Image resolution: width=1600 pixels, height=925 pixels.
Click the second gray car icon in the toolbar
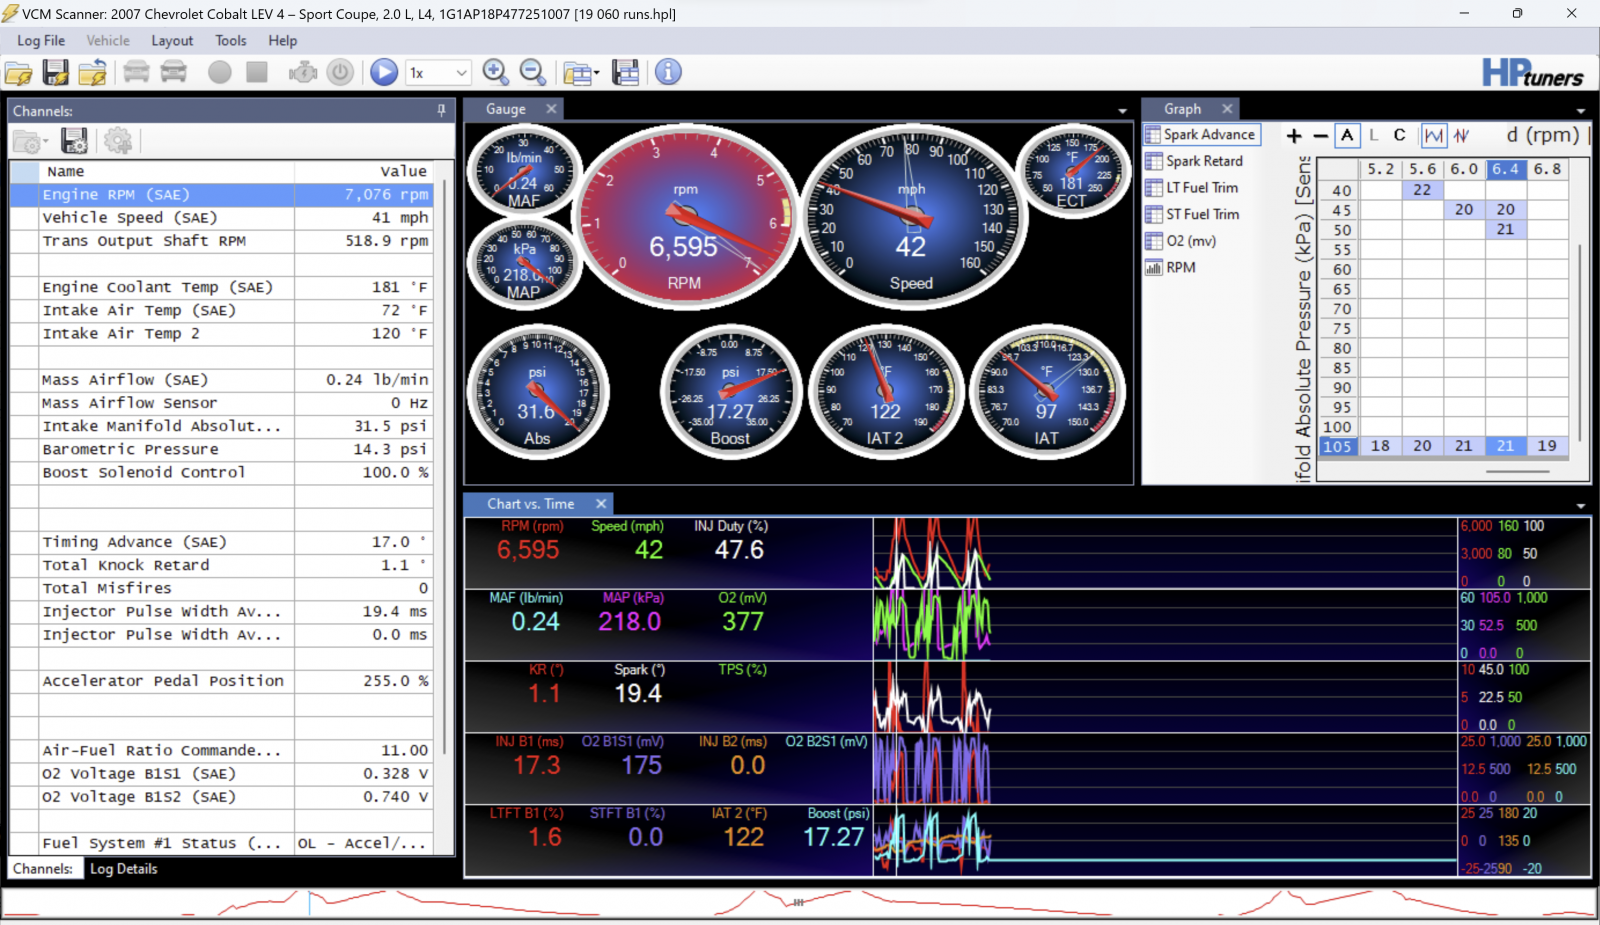coord(174,72)
